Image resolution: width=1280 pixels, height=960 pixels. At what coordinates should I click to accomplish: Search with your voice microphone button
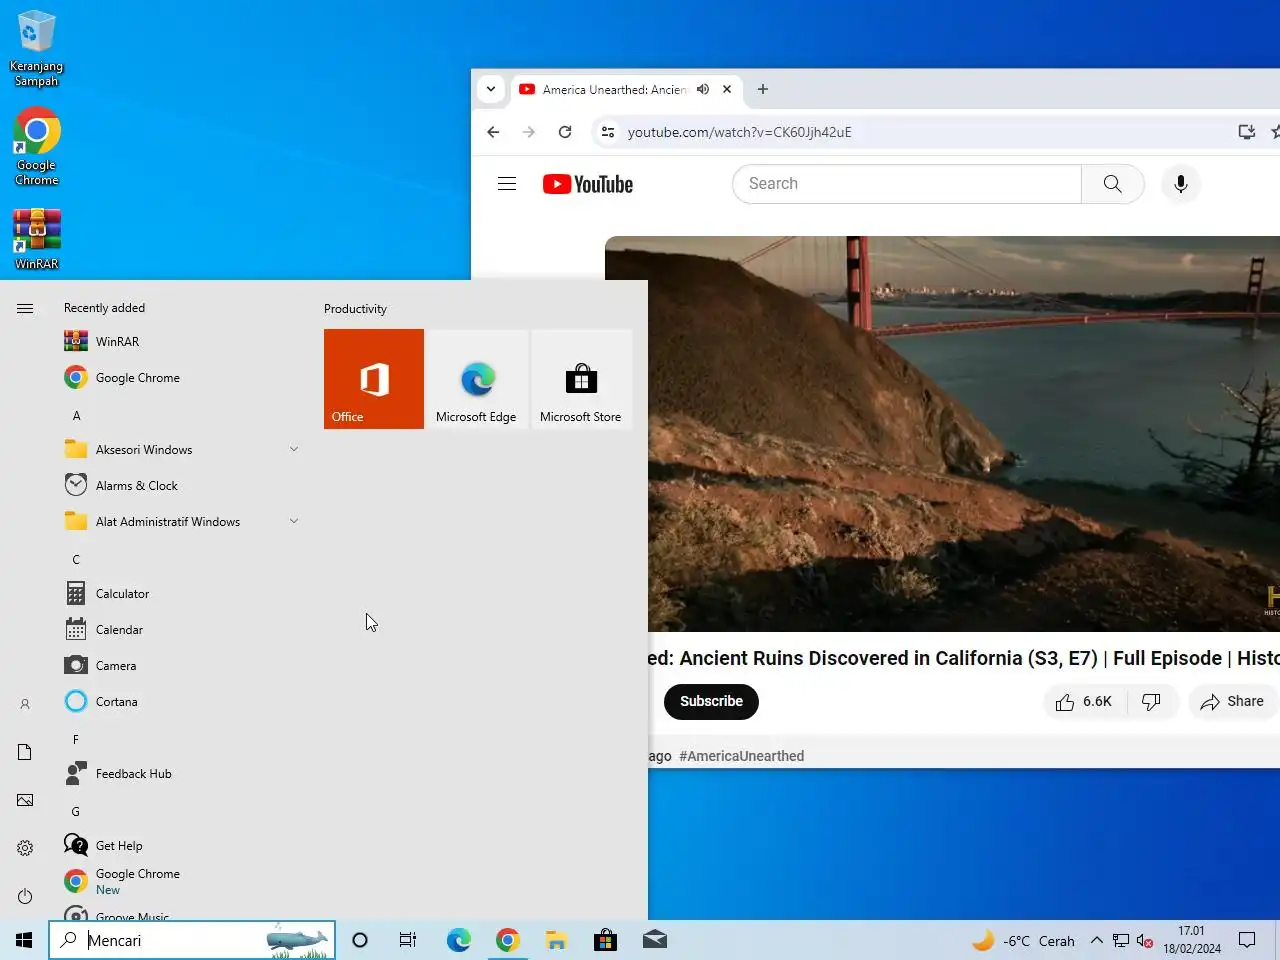[1181, 184]
